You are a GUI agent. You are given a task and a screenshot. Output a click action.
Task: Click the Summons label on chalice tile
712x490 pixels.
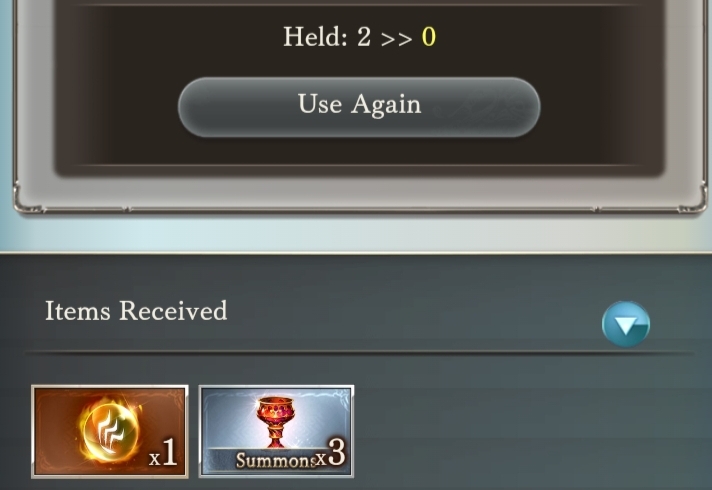275,460
